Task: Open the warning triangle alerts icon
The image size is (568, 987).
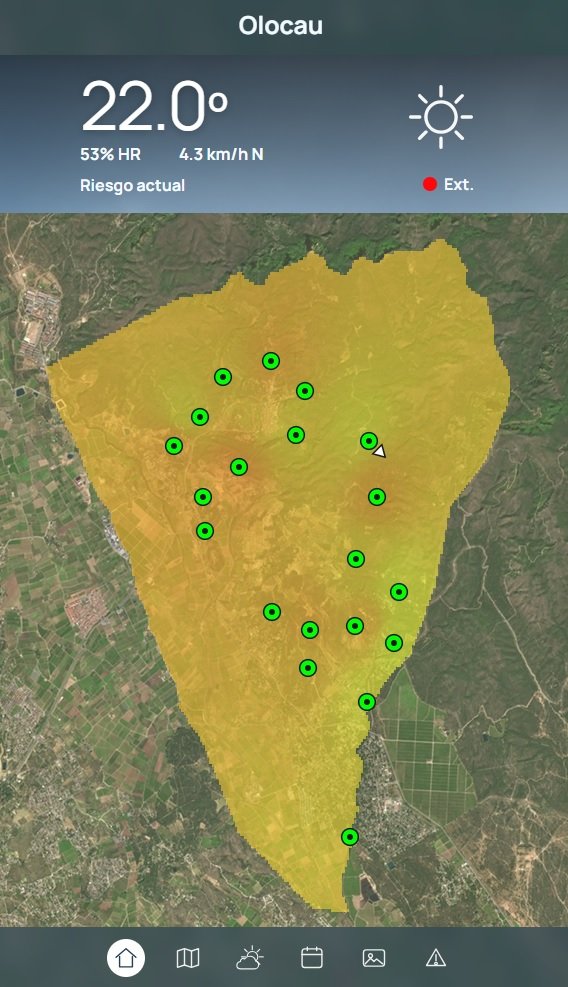Action: point(436,958)
